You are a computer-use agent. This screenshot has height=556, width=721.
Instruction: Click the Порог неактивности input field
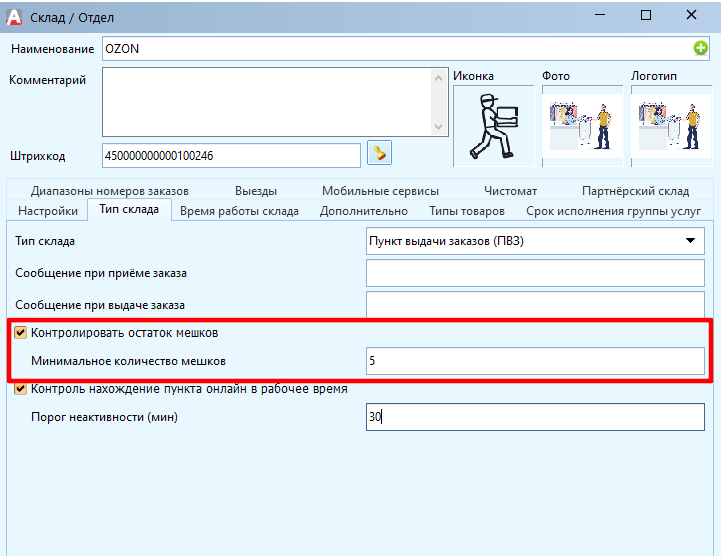click(535, 418)
